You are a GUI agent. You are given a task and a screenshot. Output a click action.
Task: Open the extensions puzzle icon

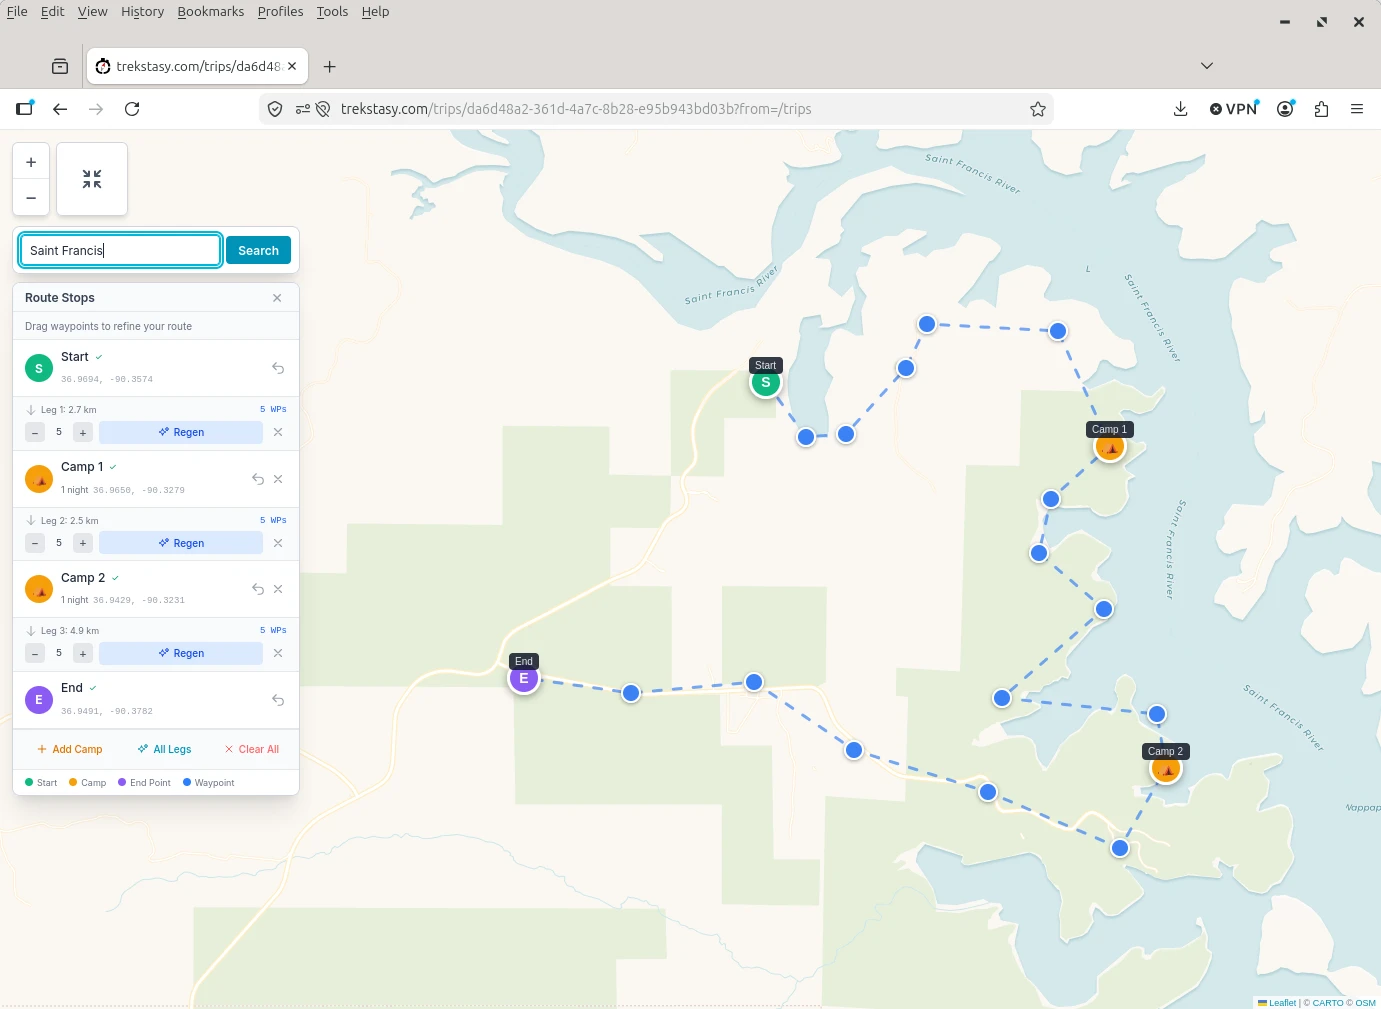pyautogui.click(x=1321, y=109)
